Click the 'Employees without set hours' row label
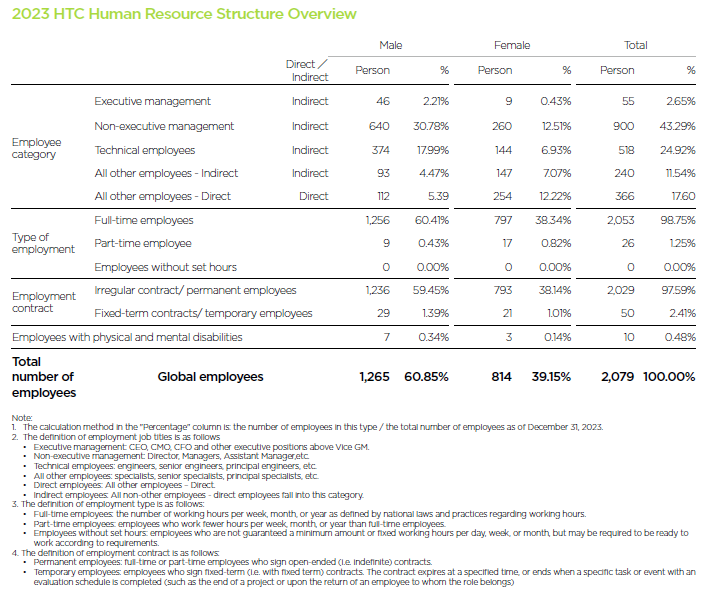 tap(165, 267)
